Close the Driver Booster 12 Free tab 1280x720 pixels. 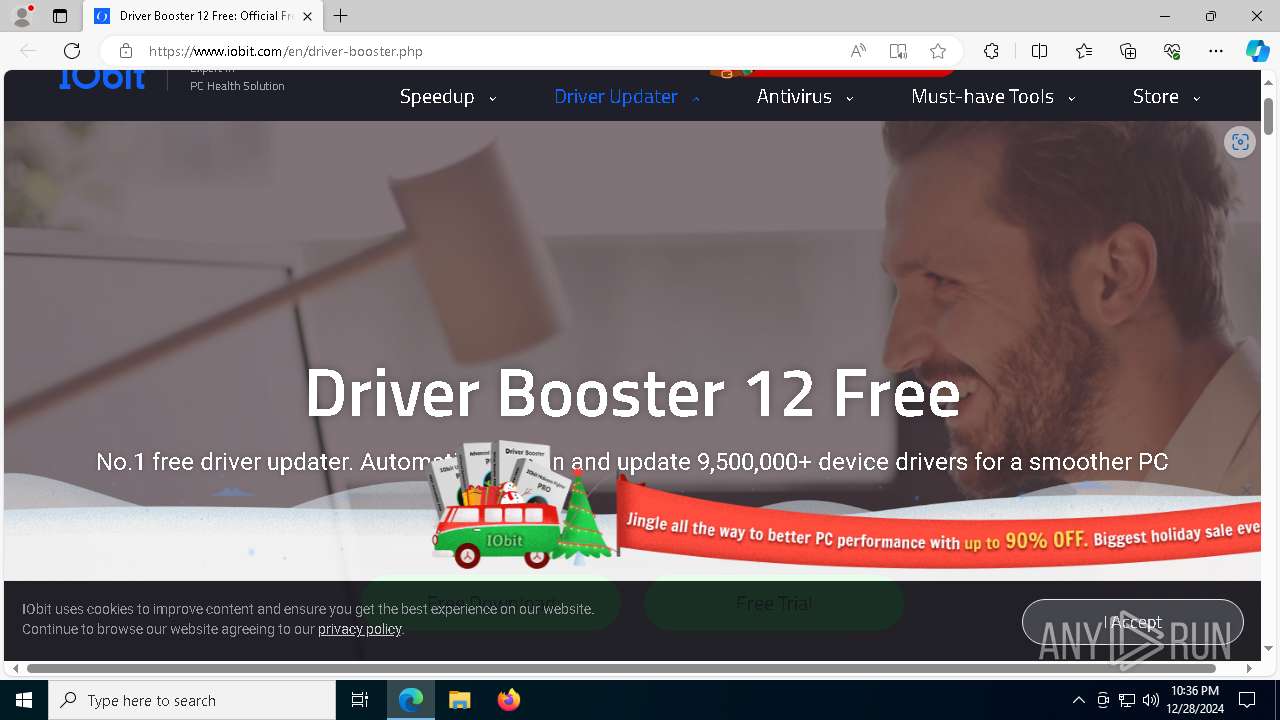307,16
